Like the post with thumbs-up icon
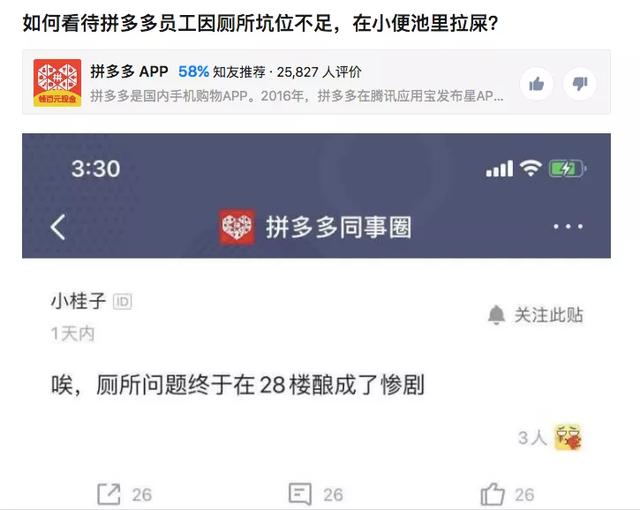This screenshot has height=510, width=640. 493,494
